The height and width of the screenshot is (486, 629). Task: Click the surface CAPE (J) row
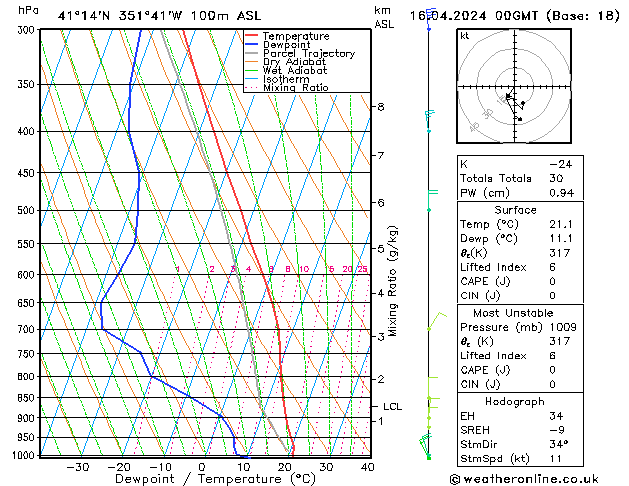pyautogui.click(x=520, y=281)
